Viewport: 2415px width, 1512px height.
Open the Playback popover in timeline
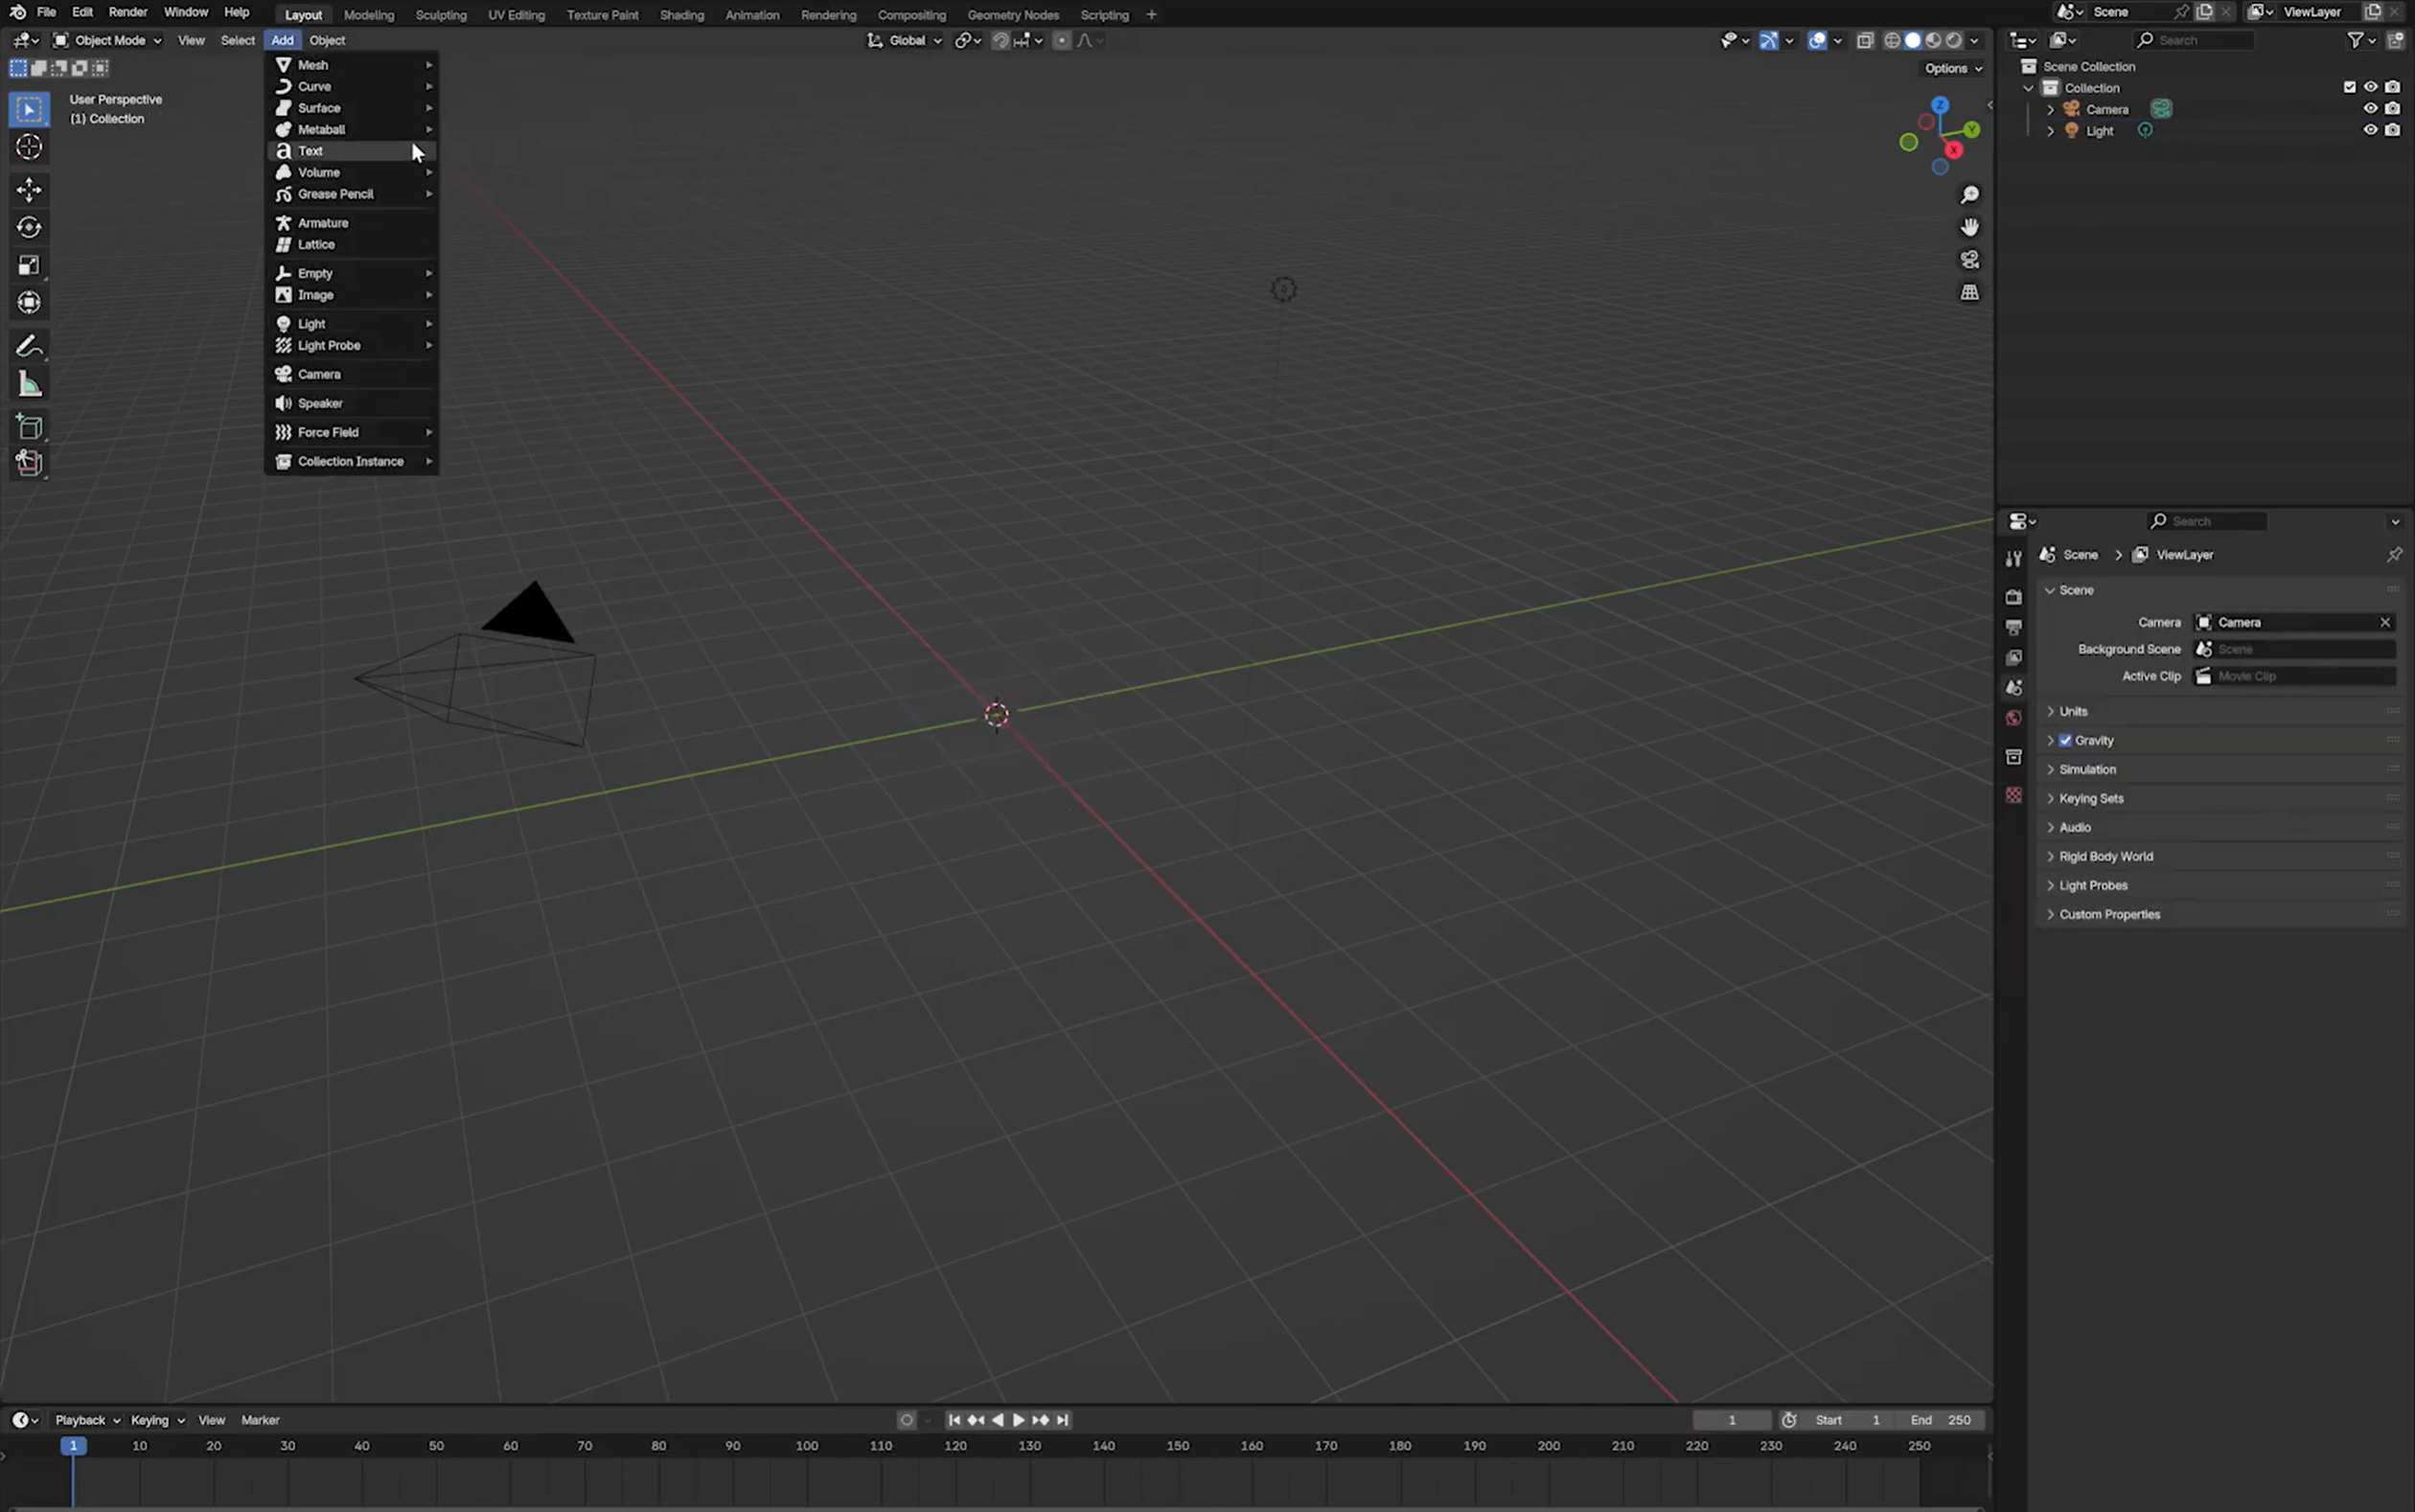pos(87,1420)
